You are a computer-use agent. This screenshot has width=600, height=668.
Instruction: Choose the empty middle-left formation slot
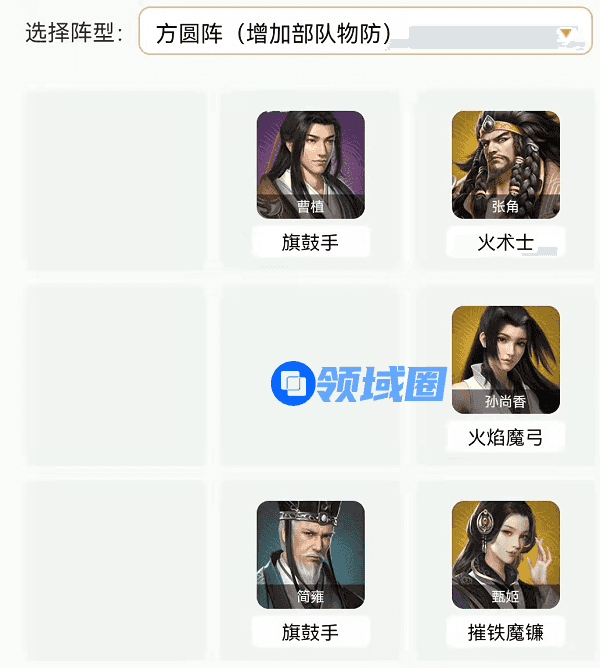click(x=116, y=376)
